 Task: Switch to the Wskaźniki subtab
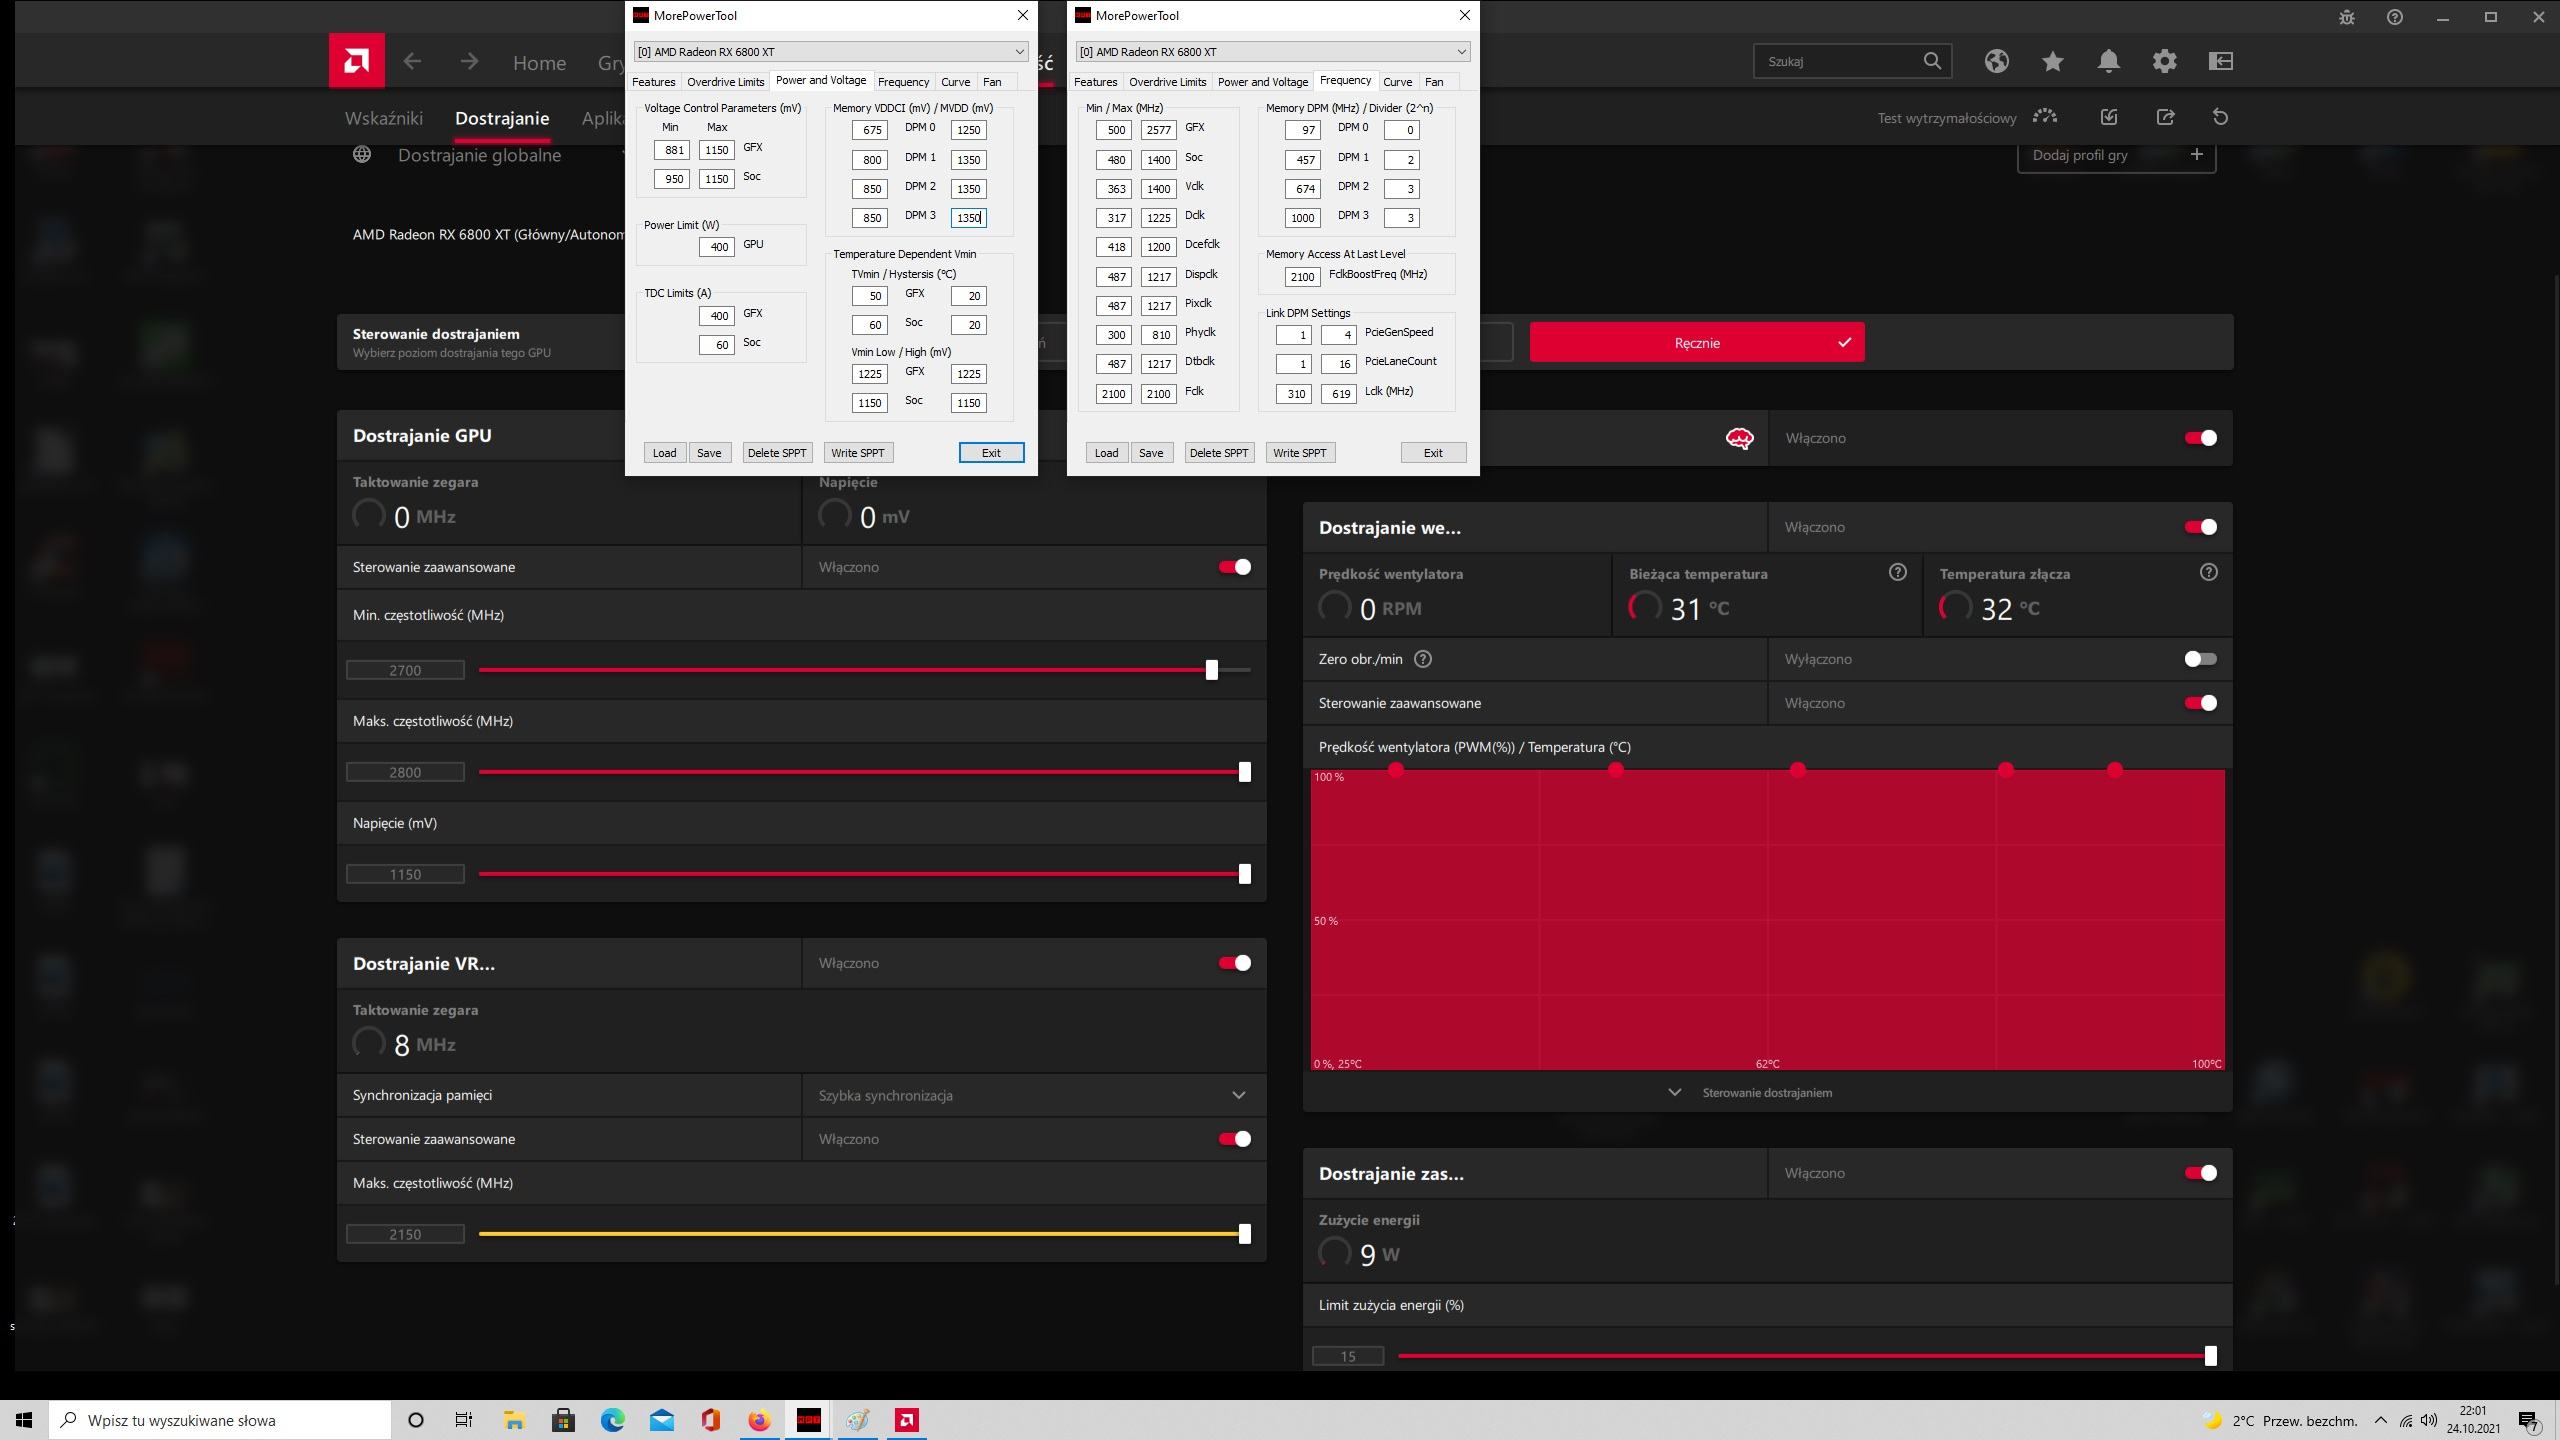(384, 118)
